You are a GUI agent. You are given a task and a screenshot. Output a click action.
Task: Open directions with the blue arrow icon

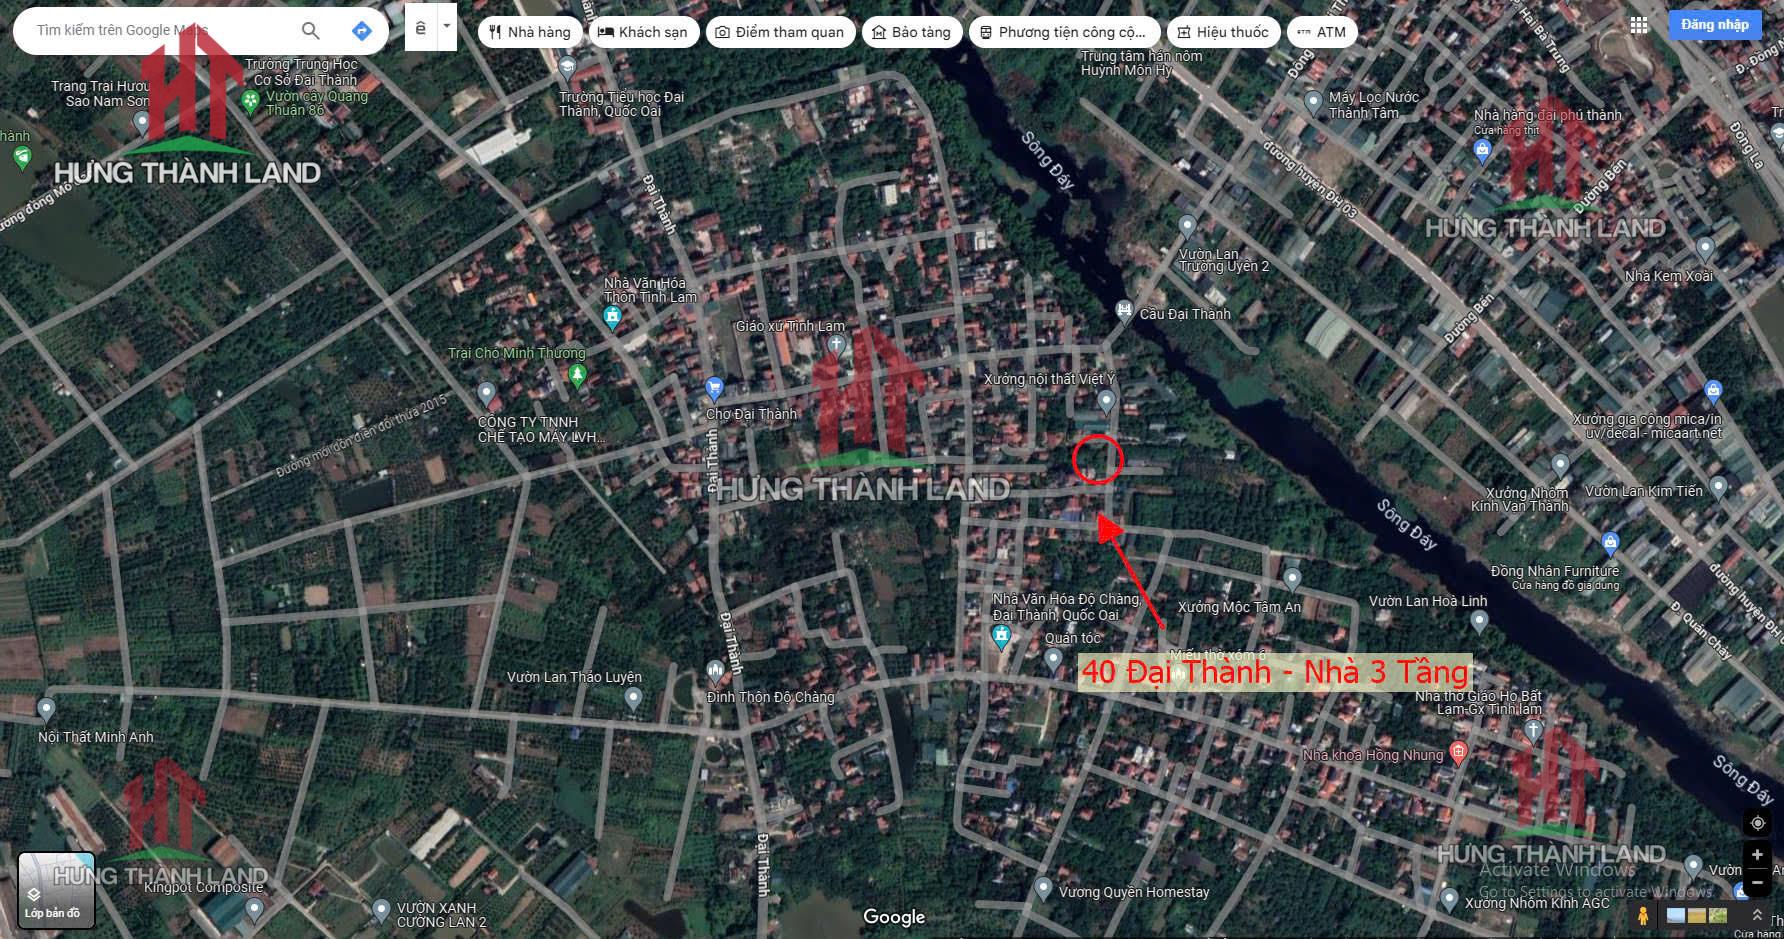click(x=362, y=31)
